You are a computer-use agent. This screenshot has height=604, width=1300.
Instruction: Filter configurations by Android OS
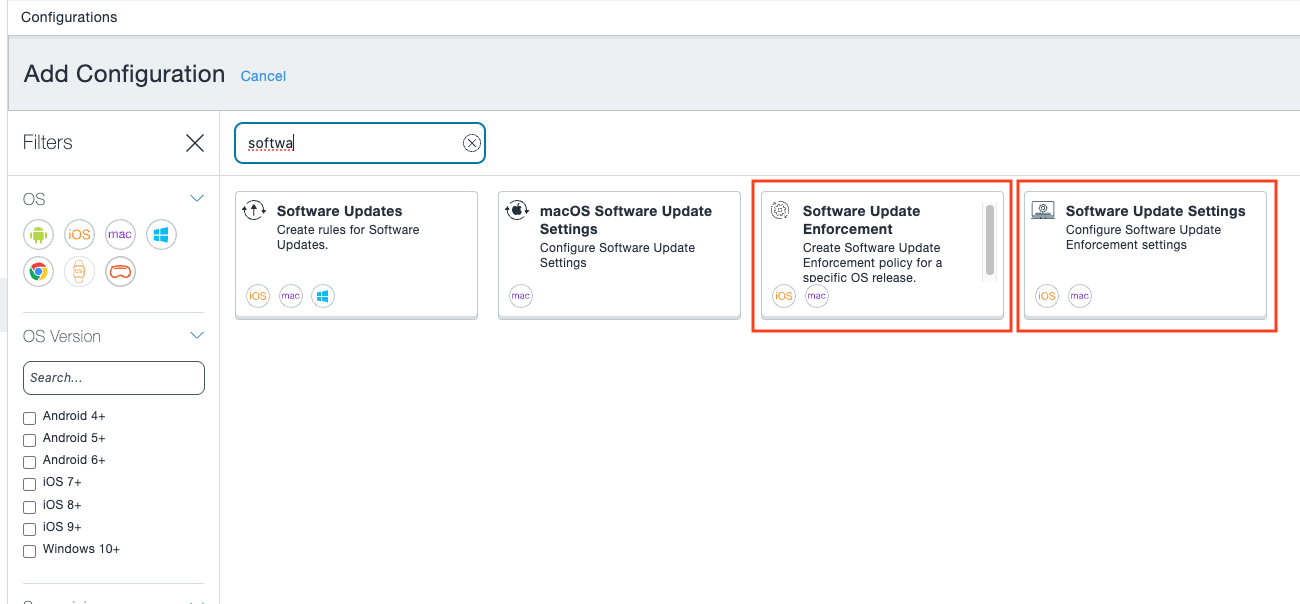pos(38,234)
